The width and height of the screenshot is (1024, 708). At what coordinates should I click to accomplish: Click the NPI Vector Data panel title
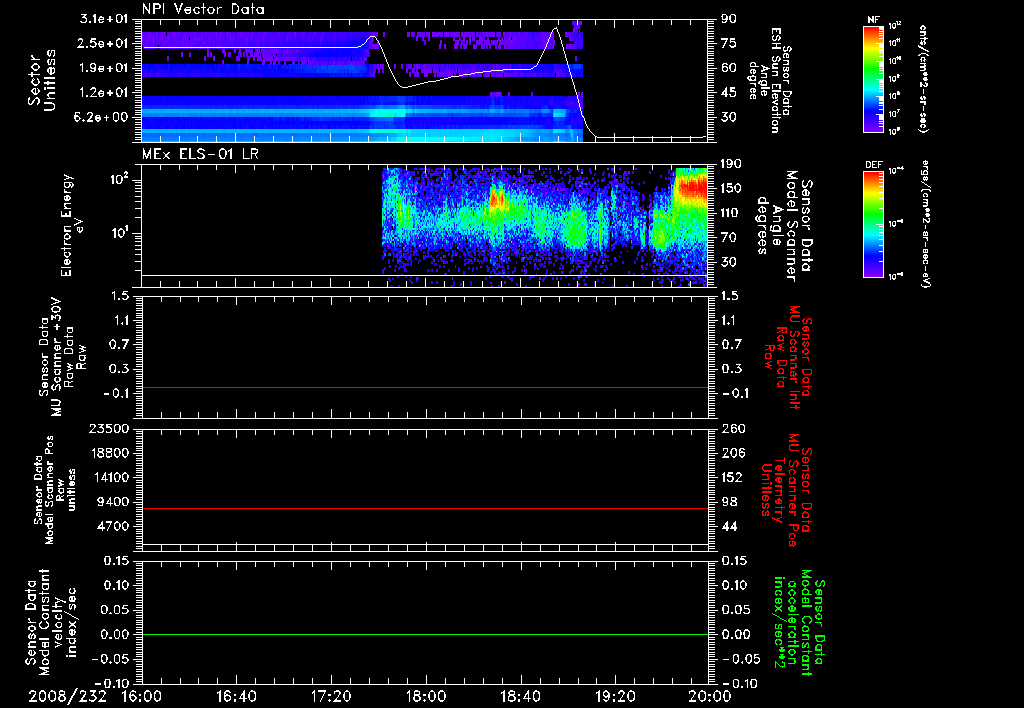point(203,9)
